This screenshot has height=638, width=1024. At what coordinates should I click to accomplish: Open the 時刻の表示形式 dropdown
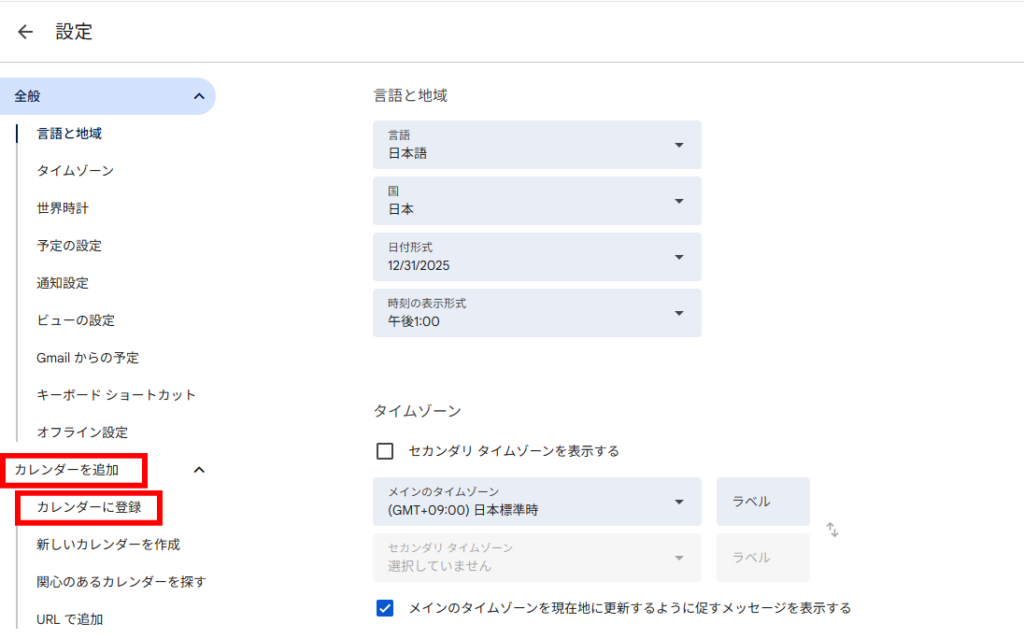pos(537,313)
